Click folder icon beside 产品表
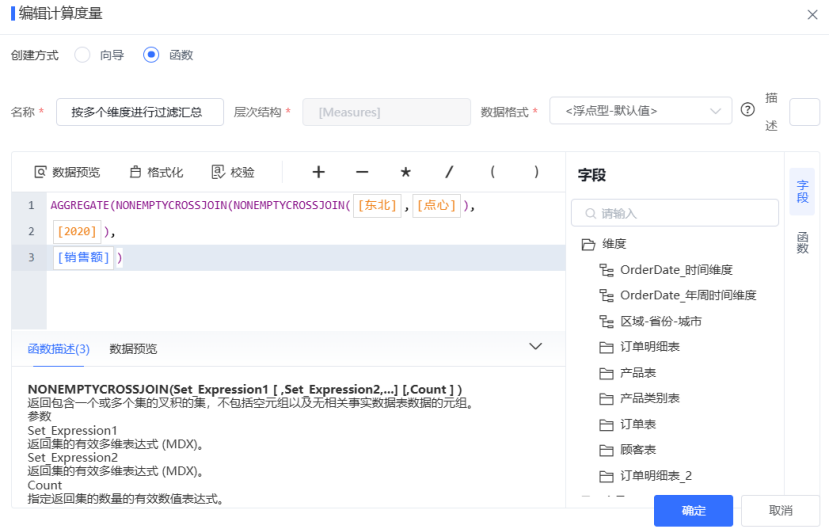 (607, 374)
